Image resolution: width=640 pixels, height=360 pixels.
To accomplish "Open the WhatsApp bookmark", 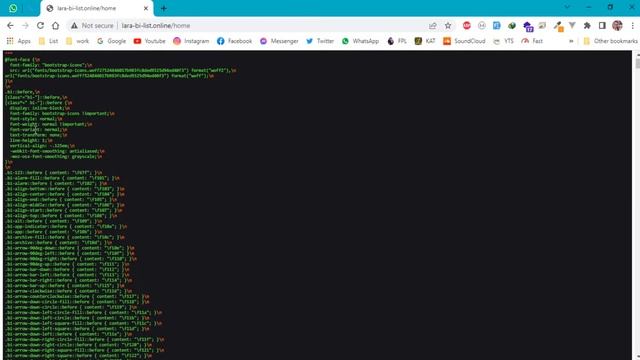I will point(360,41).
